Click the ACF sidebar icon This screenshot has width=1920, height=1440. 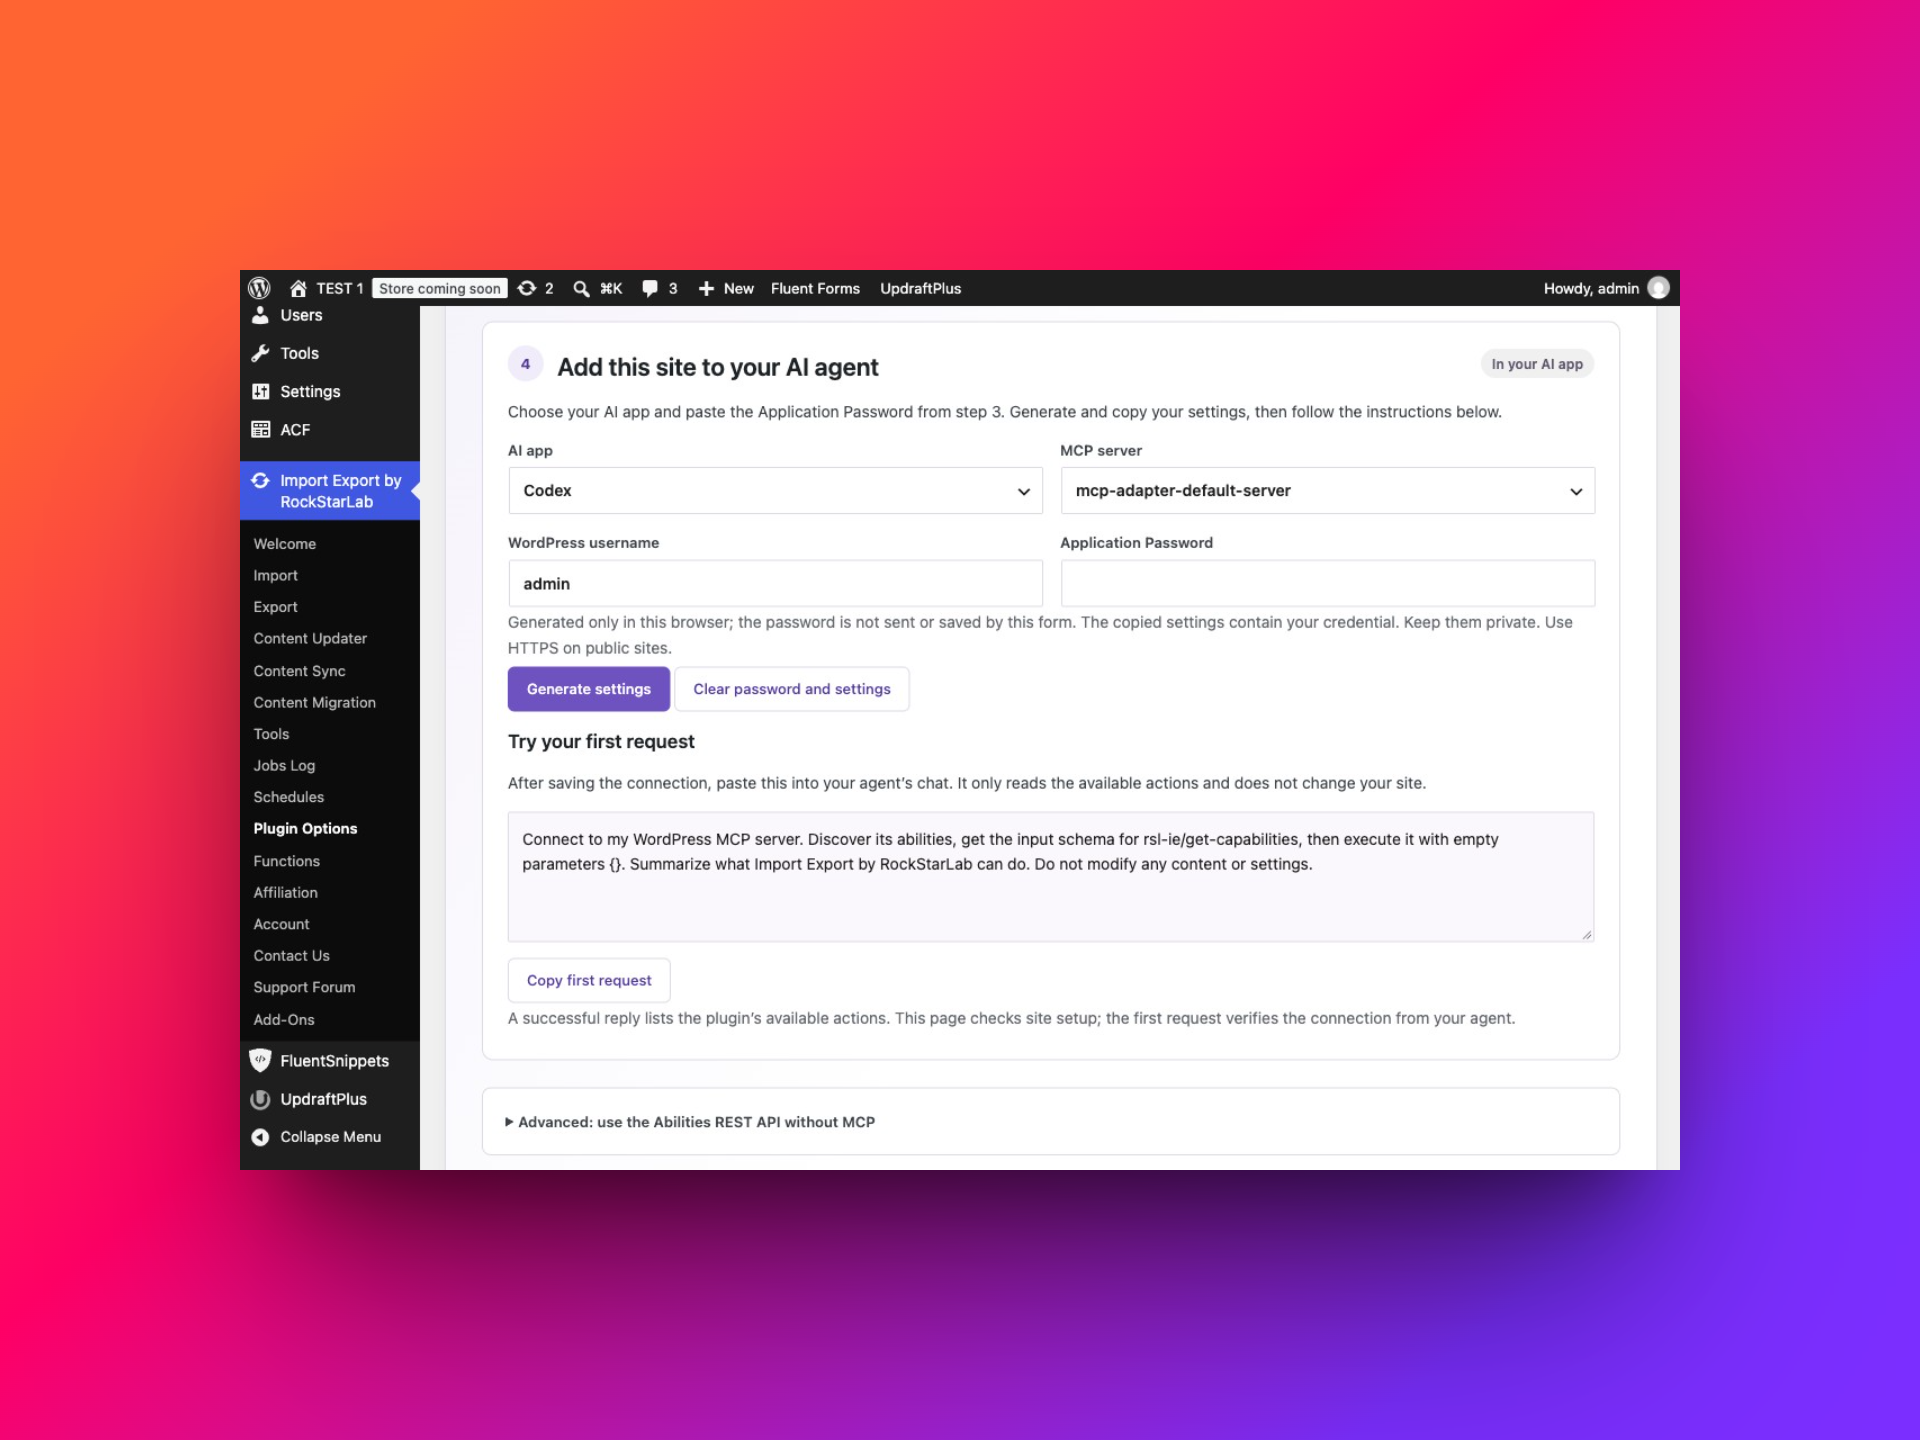[260, 429]
